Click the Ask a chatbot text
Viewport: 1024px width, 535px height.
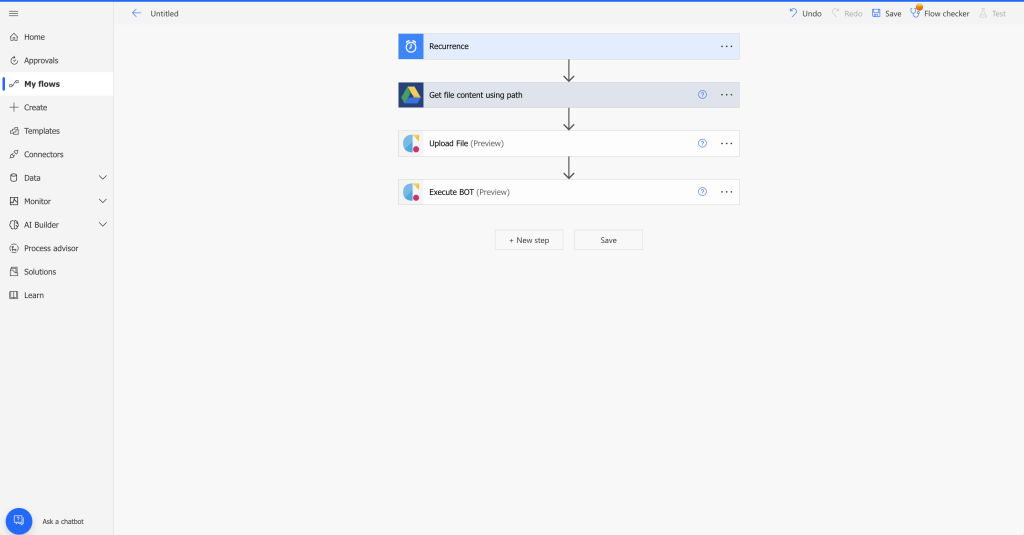tap(63, 521)
